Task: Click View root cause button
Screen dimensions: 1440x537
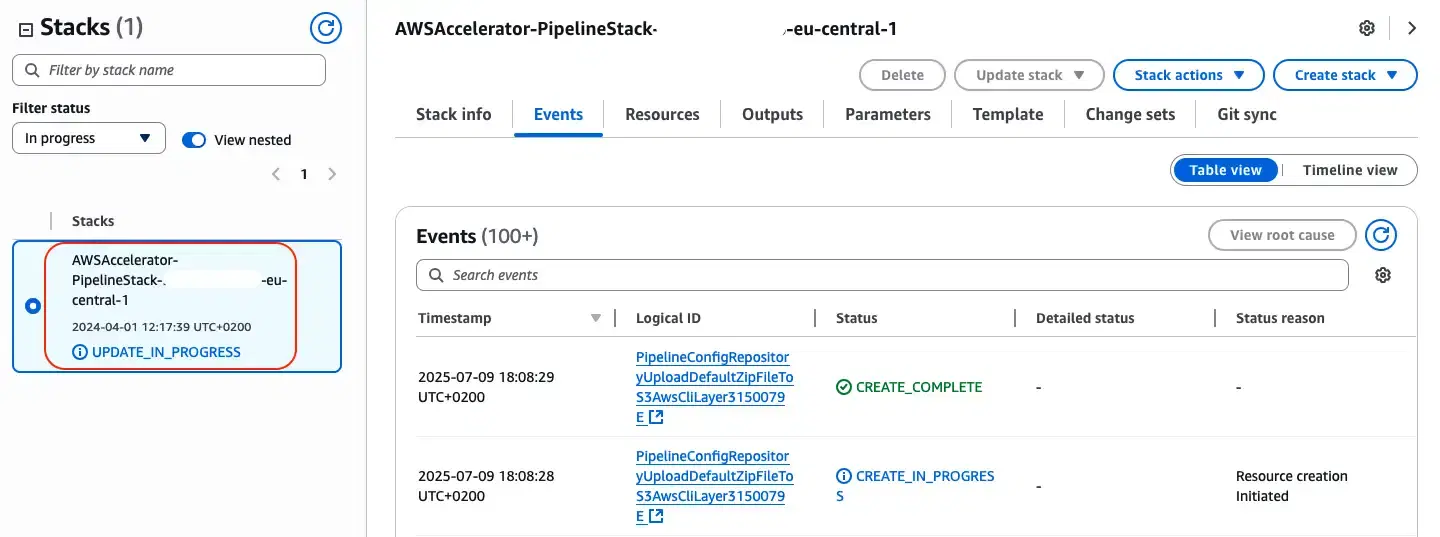Action: tap(1282, 235)
